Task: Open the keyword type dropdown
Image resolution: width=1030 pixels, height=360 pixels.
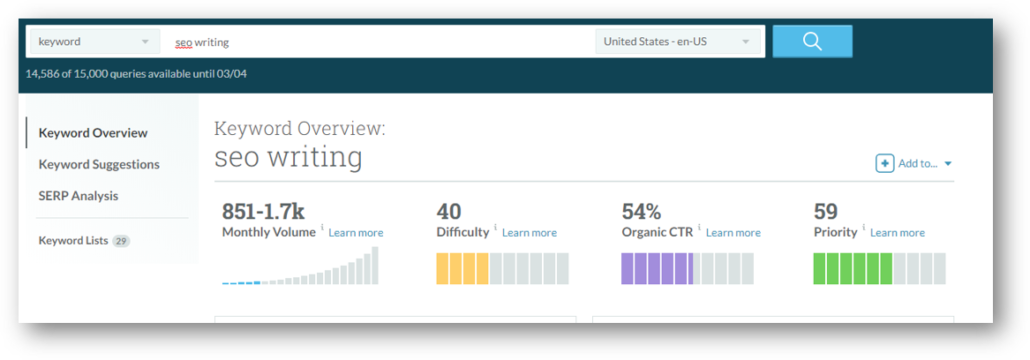Action: click(95, 41)
